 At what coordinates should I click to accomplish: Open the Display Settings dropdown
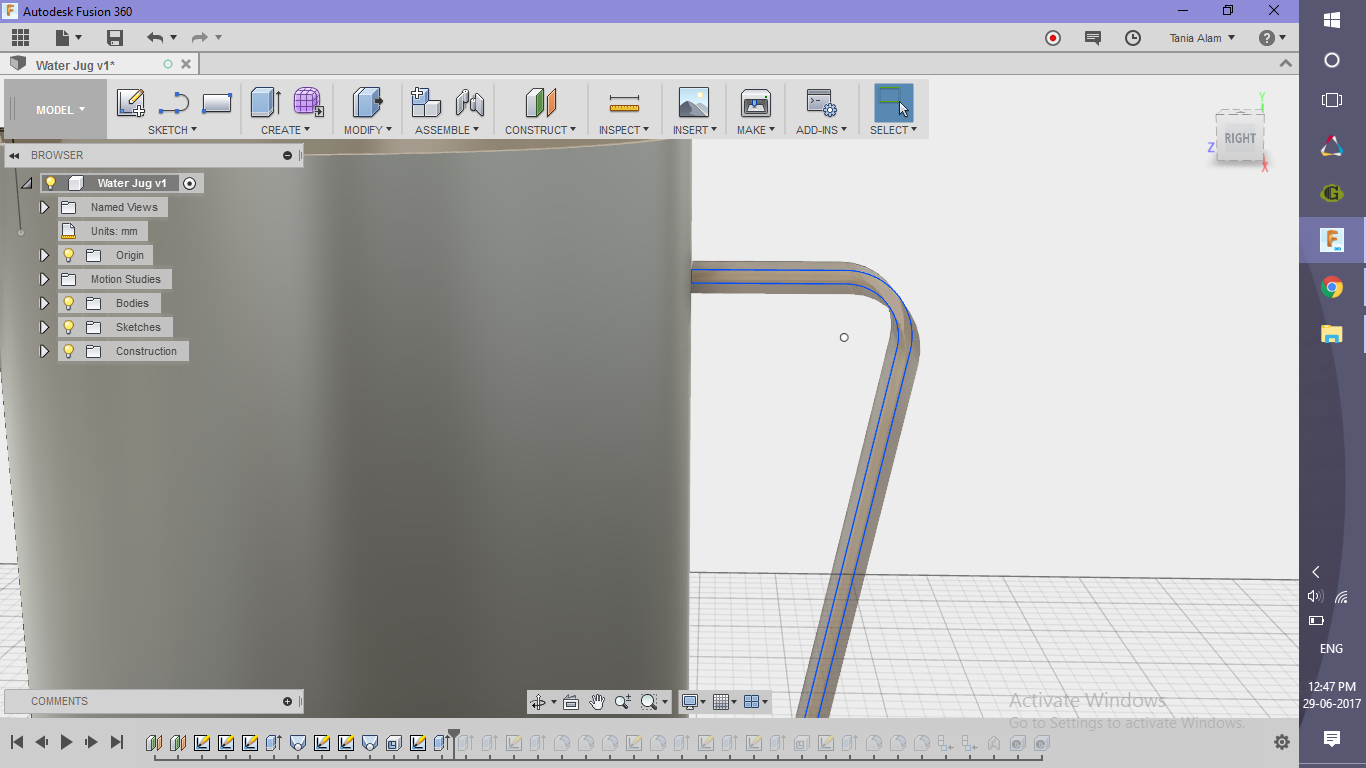pos(692,702)
